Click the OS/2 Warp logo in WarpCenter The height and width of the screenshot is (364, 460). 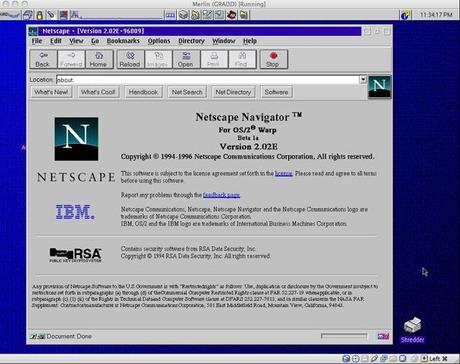(x=10, y=15)
